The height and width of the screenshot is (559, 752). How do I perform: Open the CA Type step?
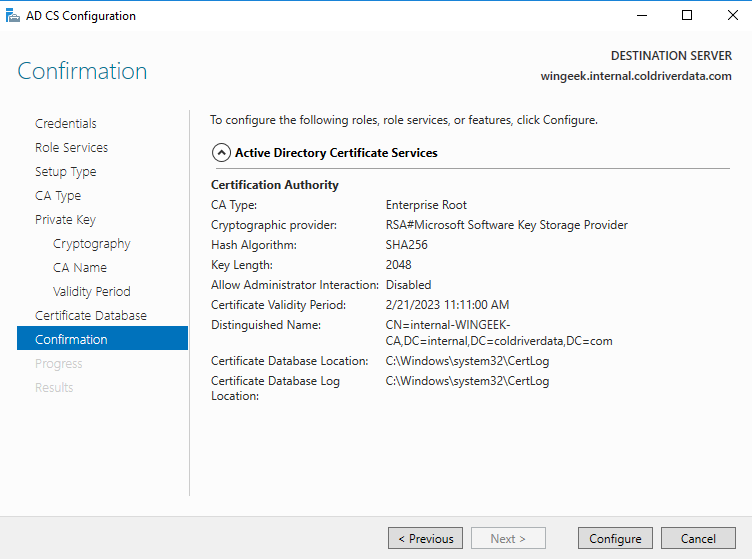point(58,195)
